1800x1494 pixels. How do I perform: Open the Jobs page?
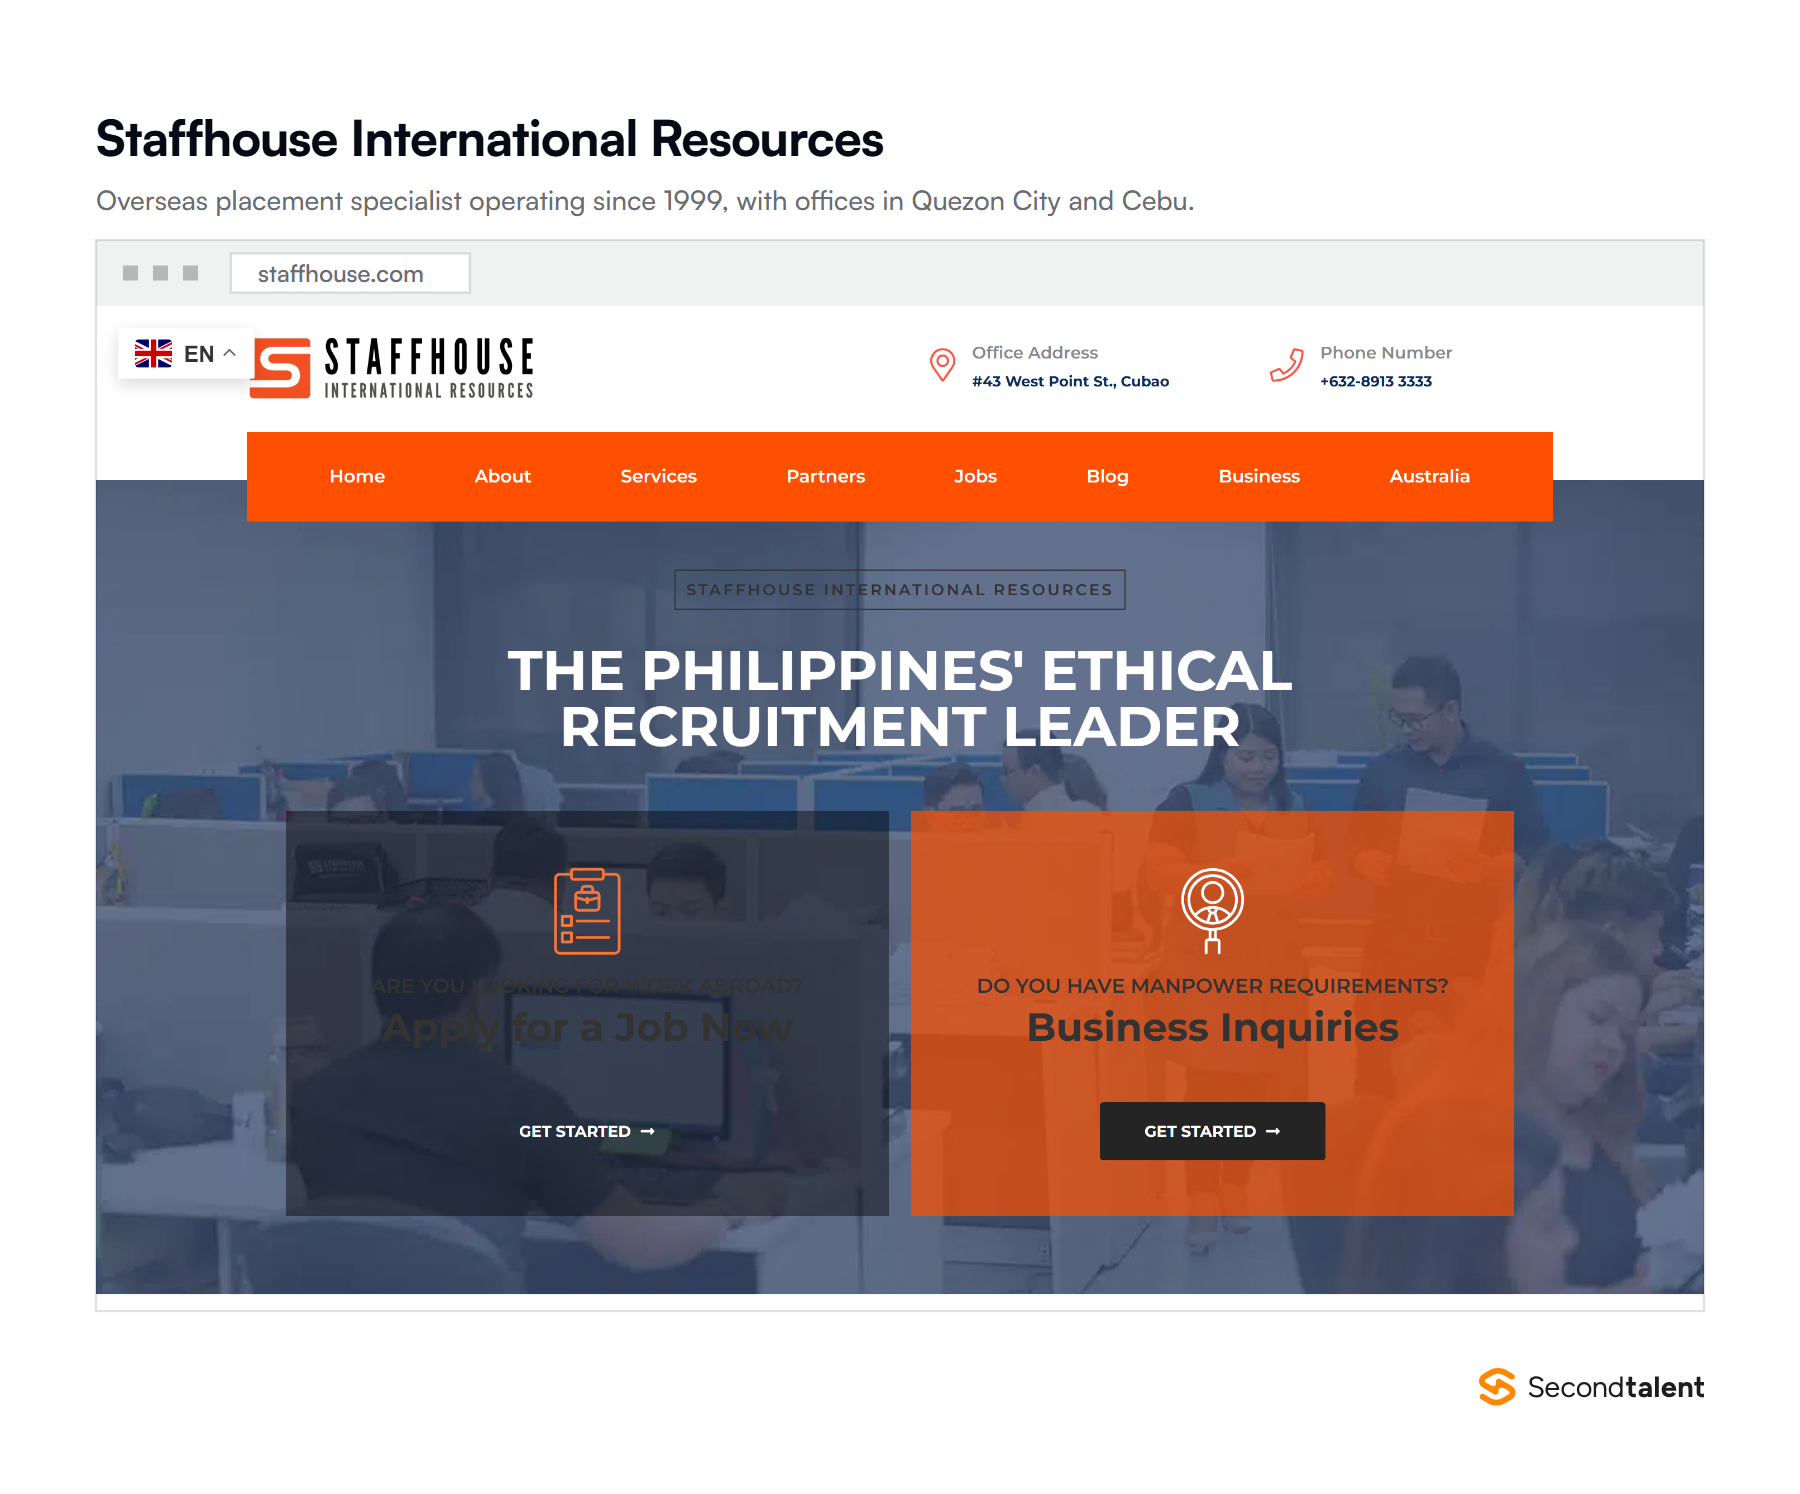(x=975, y=476)
